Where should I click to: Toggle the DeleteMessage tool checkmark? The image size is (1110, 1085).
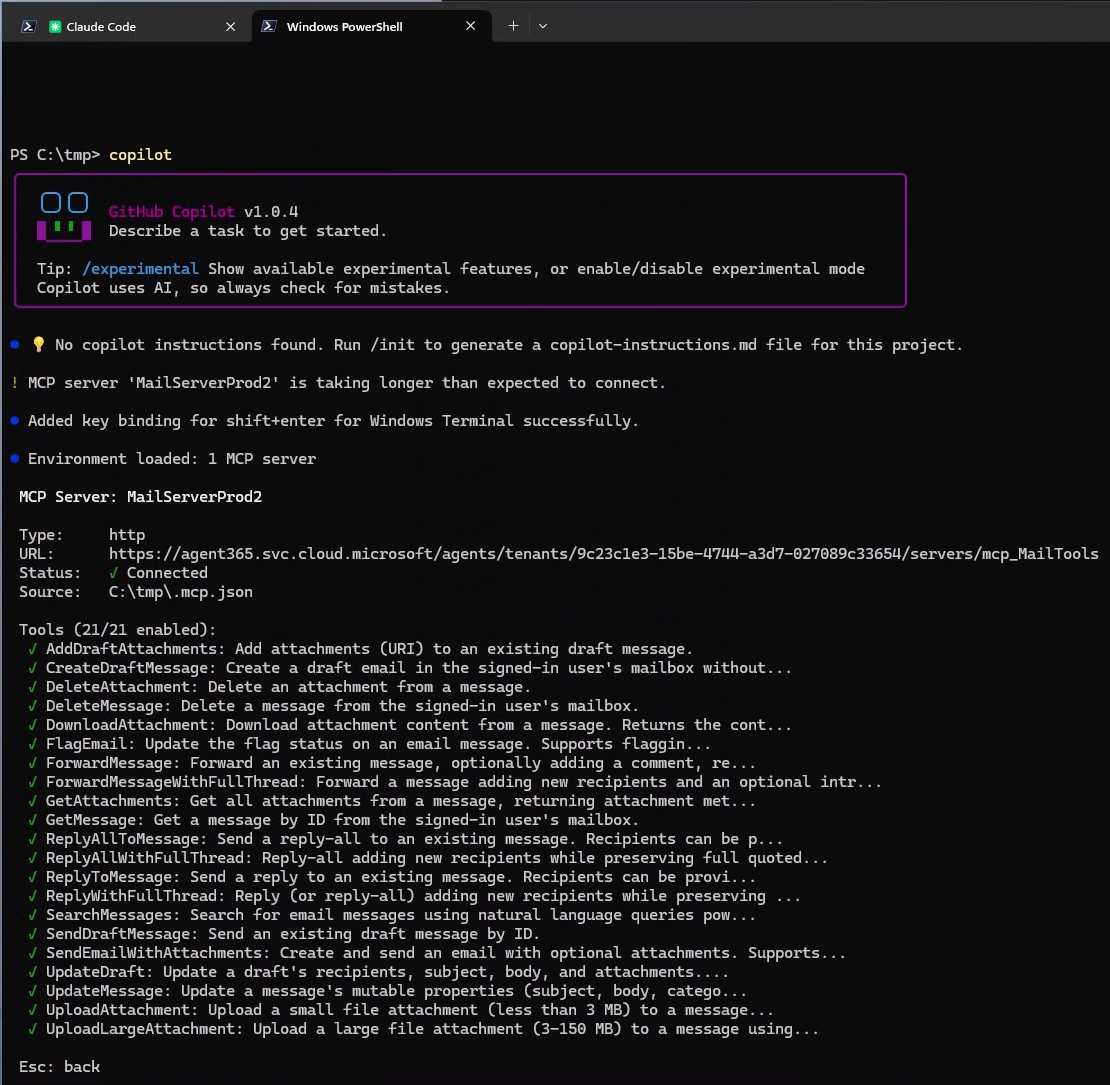tap(34, 705)
